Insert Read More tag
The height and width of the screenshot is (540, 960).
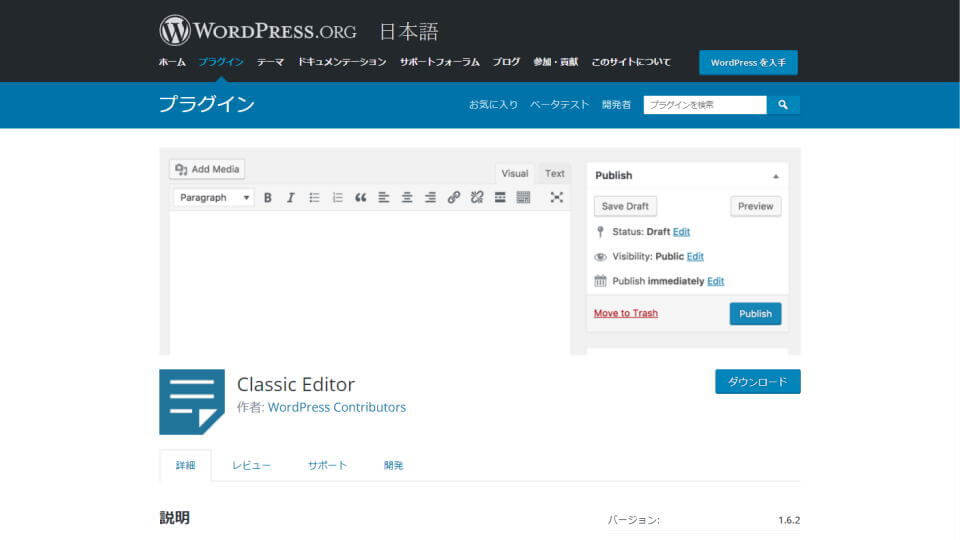coord(500,198)
